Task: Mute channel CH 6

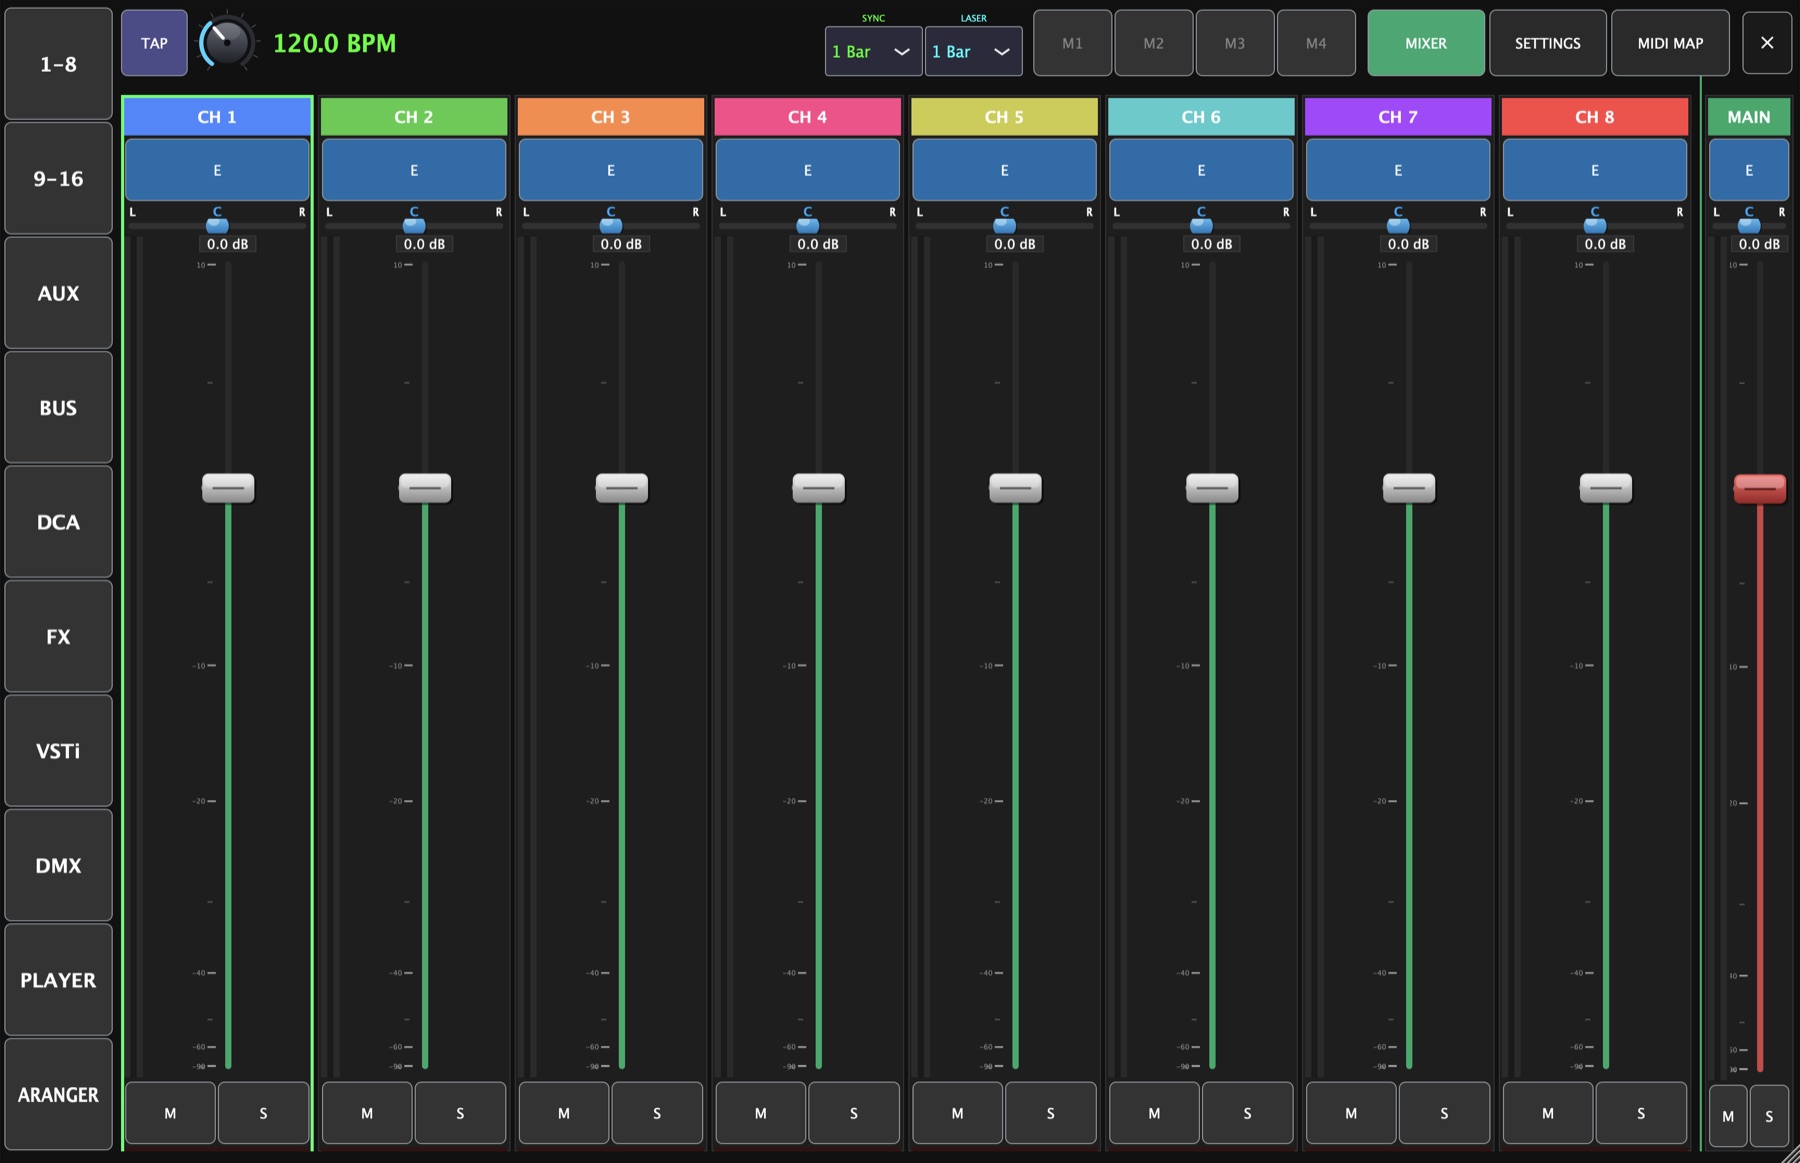Action: (x=1154, y=1113)
